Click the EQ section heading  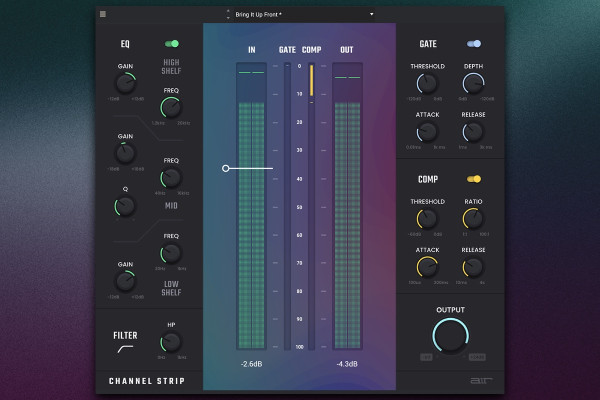(x=125, y=44)
